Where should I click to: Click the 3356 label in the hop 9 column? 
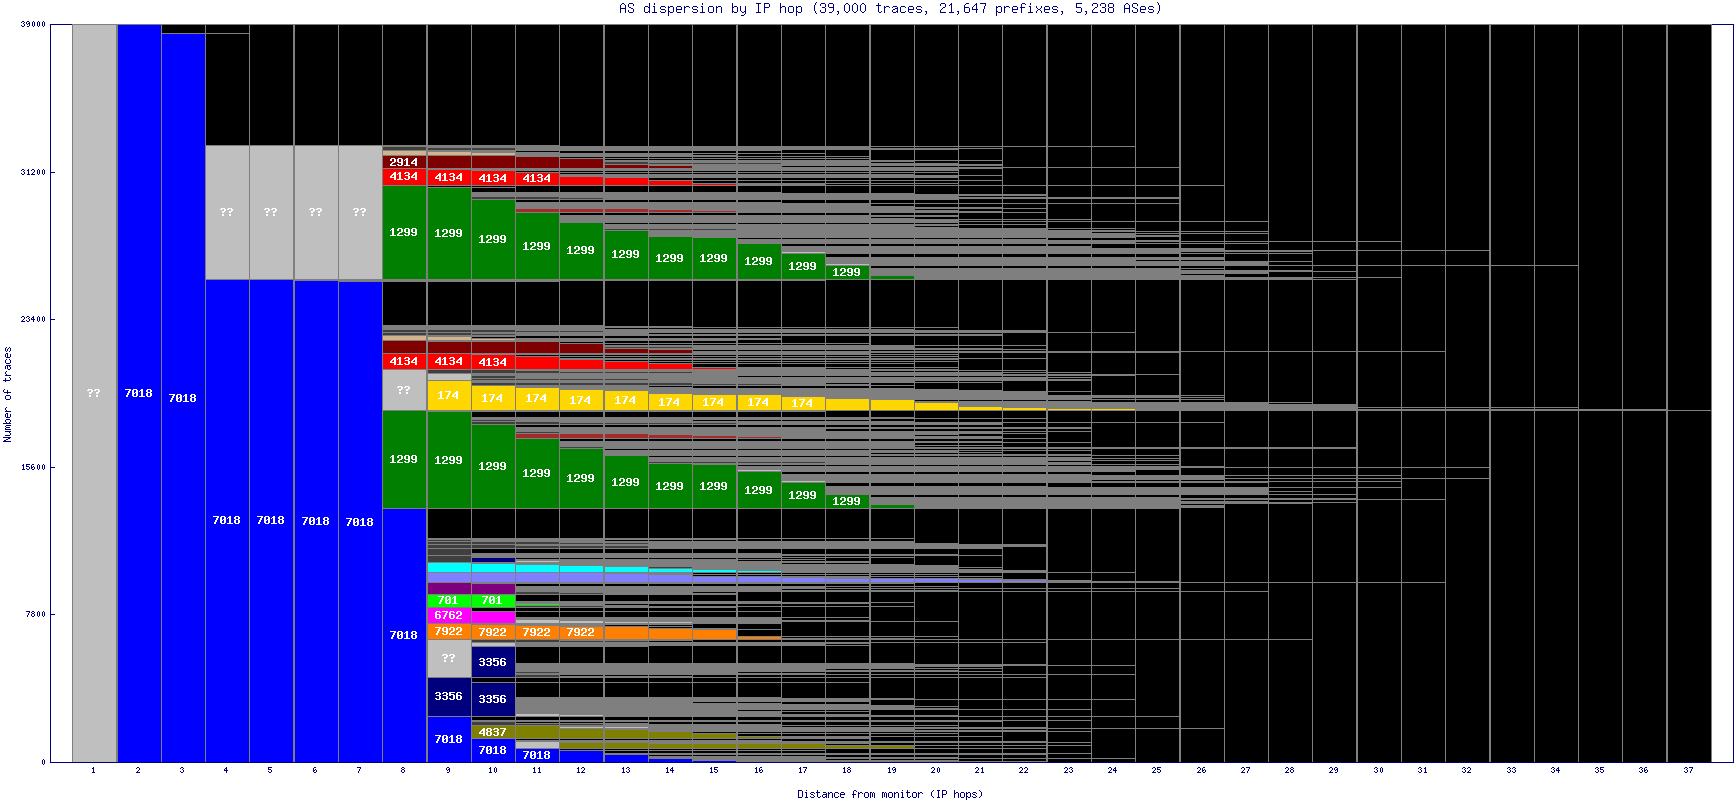[448, 696]
